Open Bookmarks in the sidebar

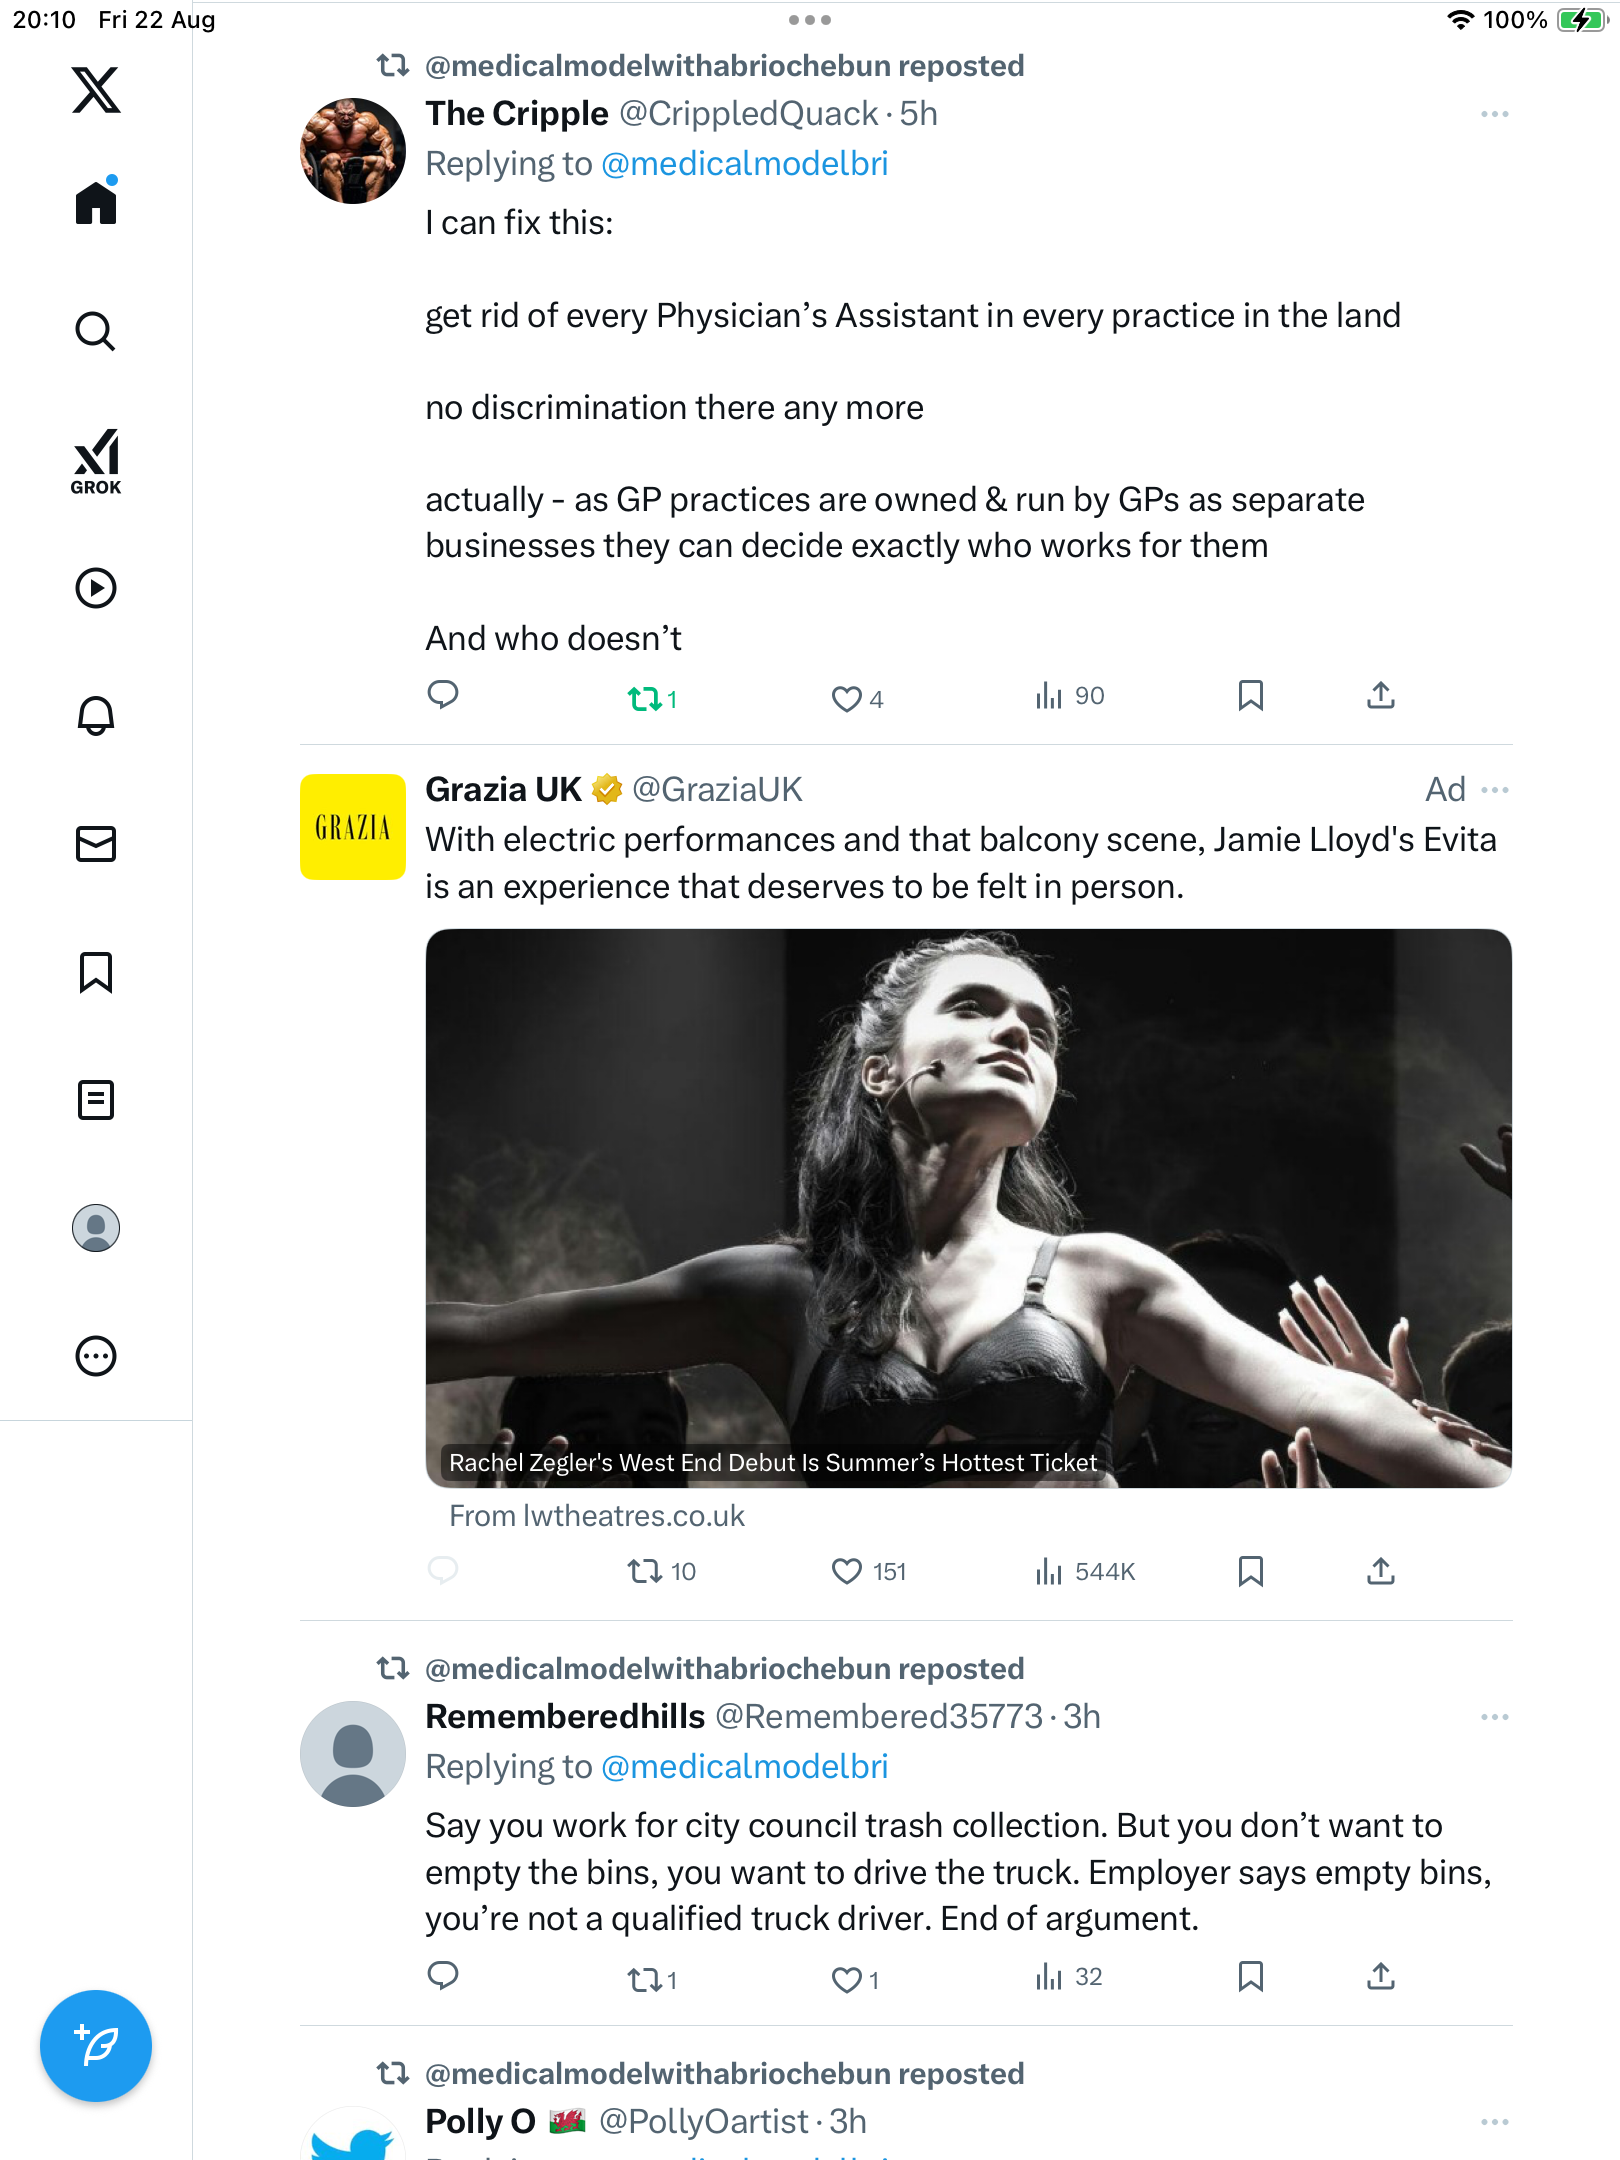click(x=96, y=972)
